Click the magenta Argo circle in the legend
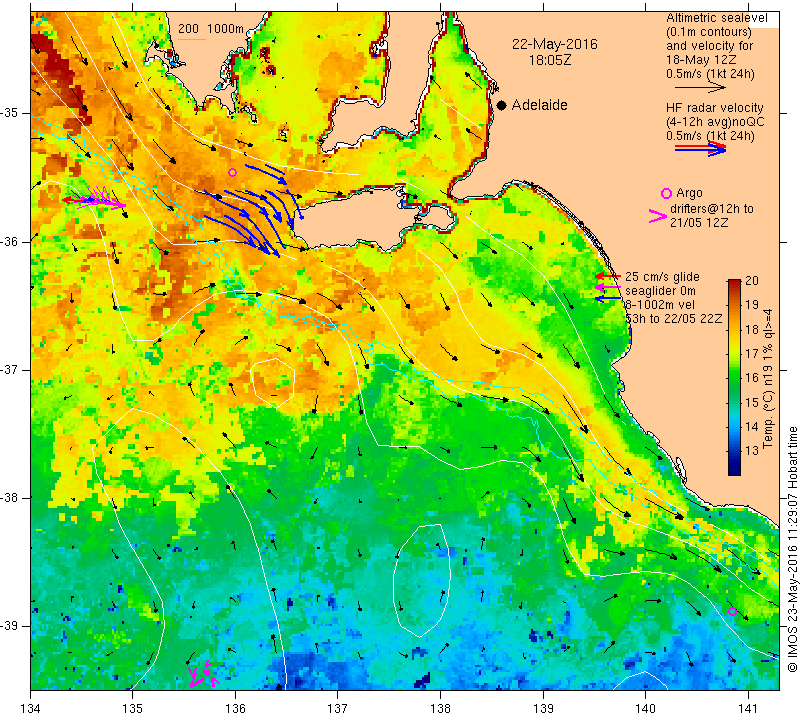800x720 pixels. pos(666,193)
